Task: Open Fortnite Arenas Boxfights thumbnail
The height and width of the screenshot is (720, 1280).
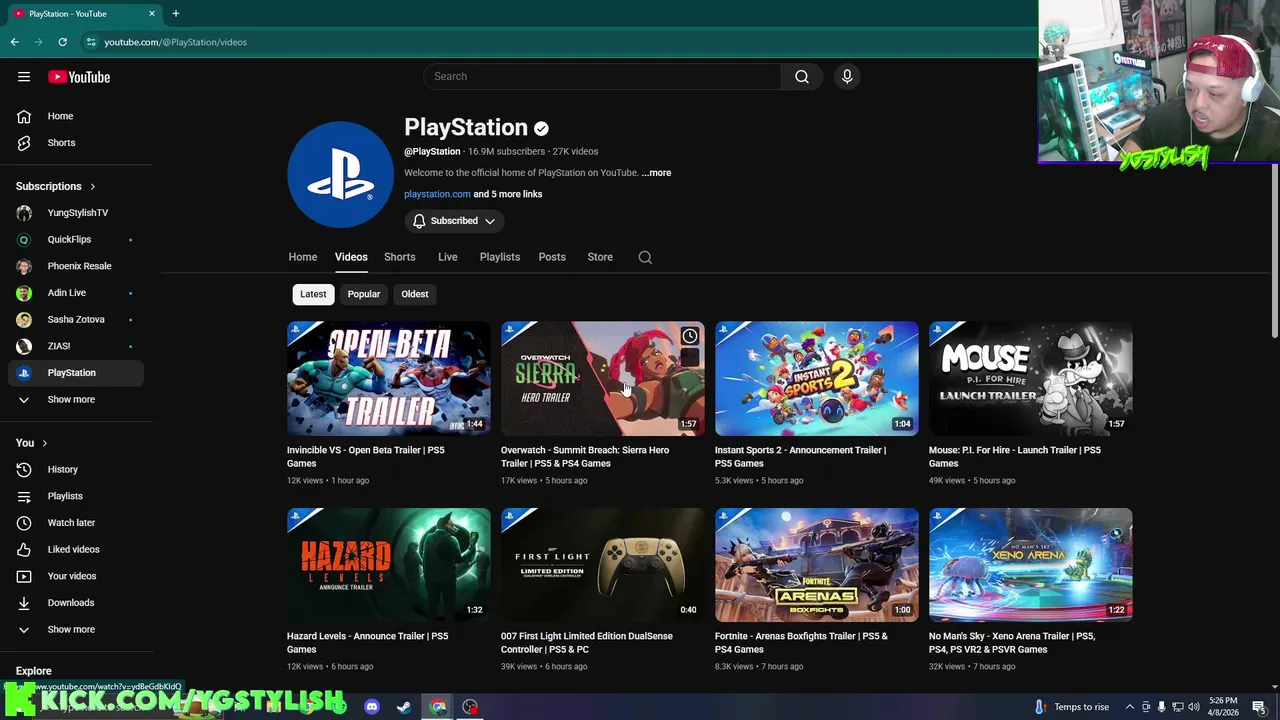Action: [817, 565]
